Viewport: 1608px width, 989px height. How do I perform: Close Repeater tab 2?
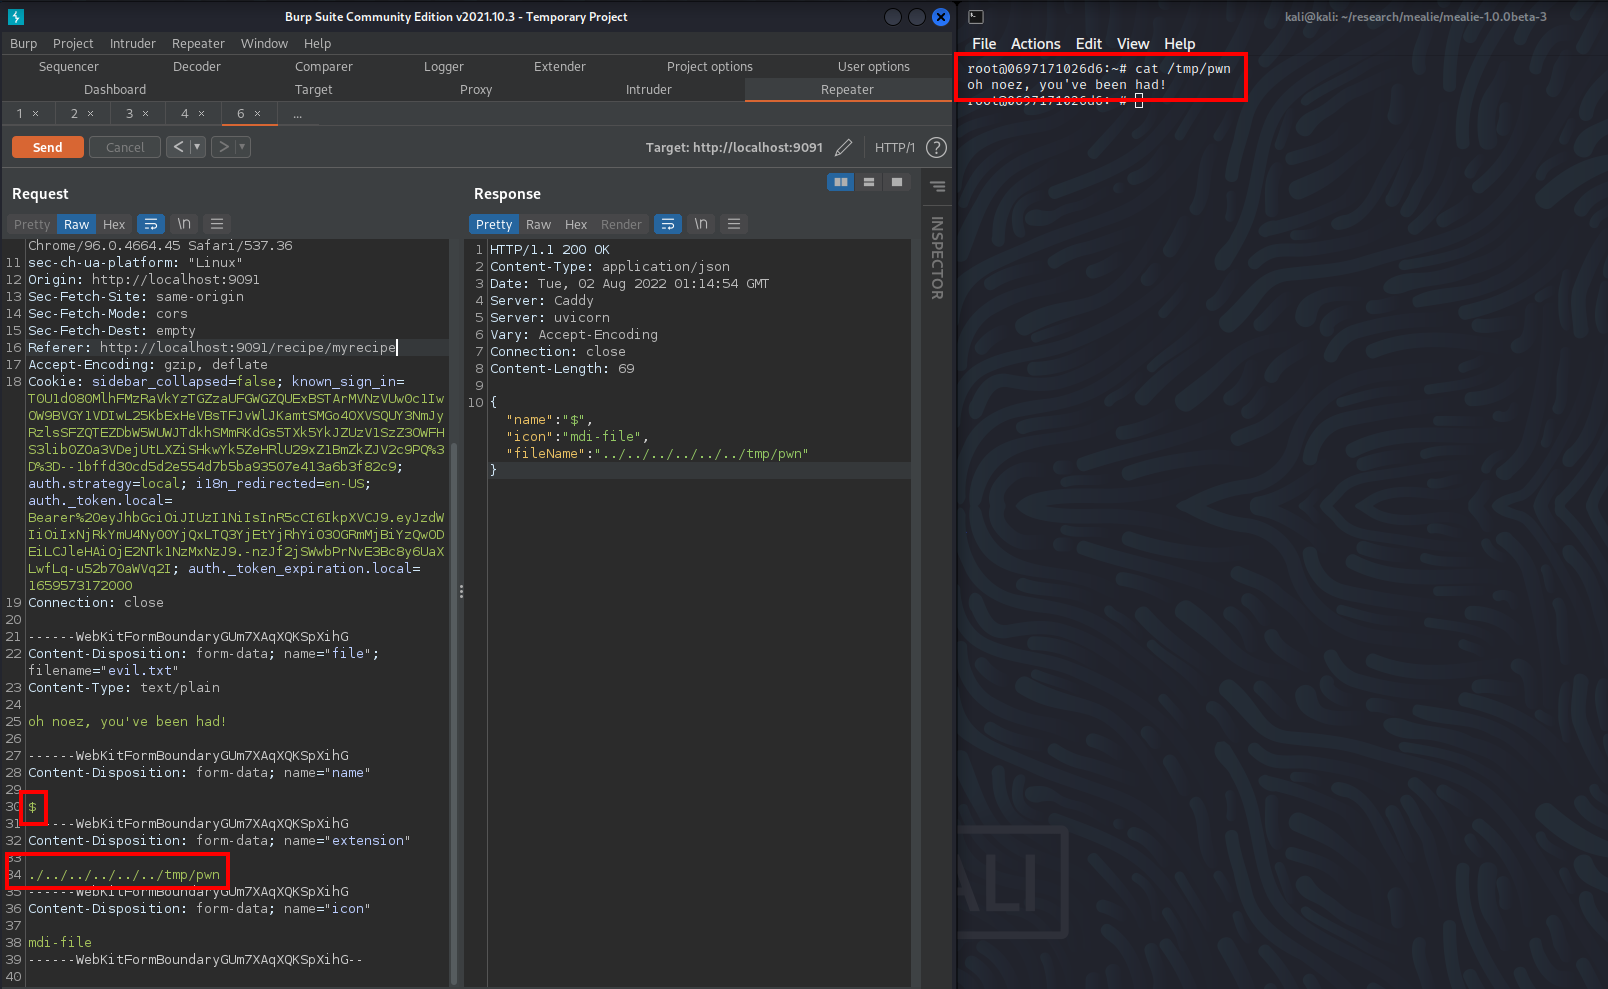(91, 114)
